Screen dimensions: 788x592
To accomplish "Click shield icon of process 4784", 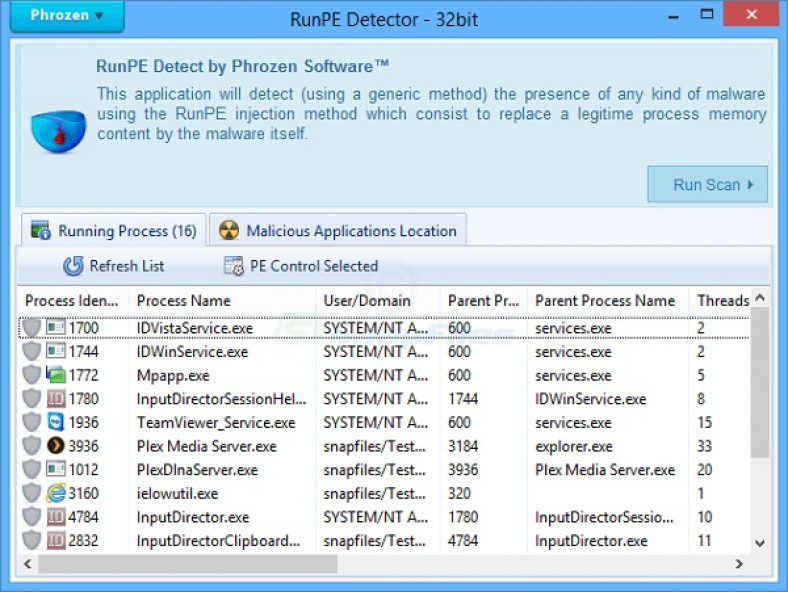I will pyautogui.click(x=32, y=517).
